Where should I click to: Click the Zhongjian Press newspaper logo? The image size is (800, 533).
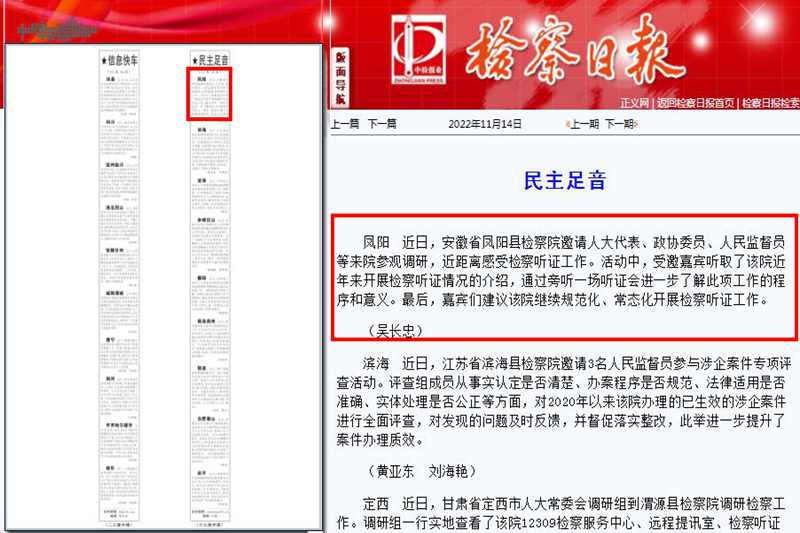419,49
